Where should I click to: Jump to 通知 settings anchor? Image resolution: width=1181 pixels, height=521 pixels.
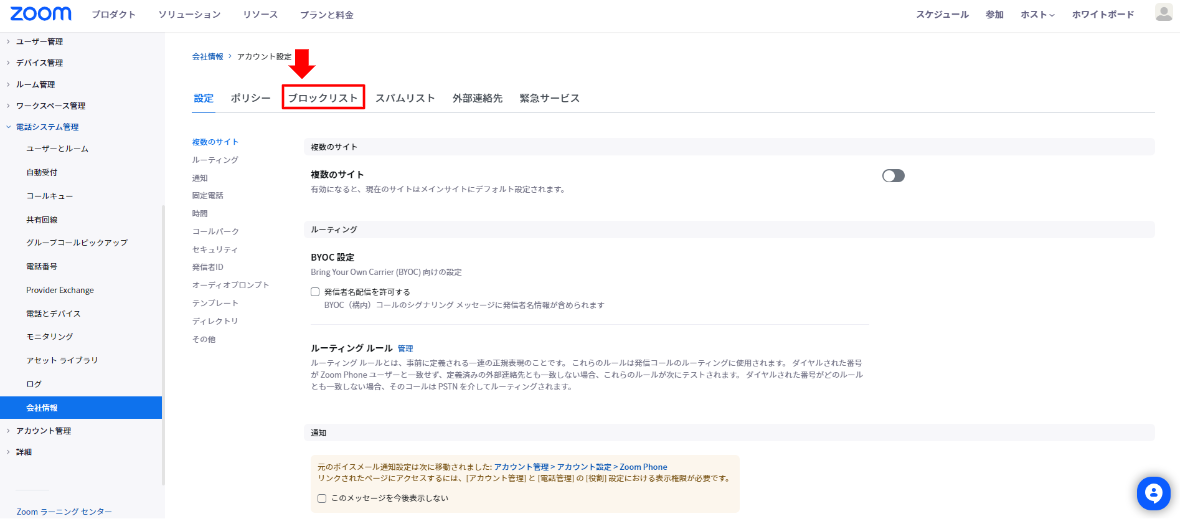[200, 178]
